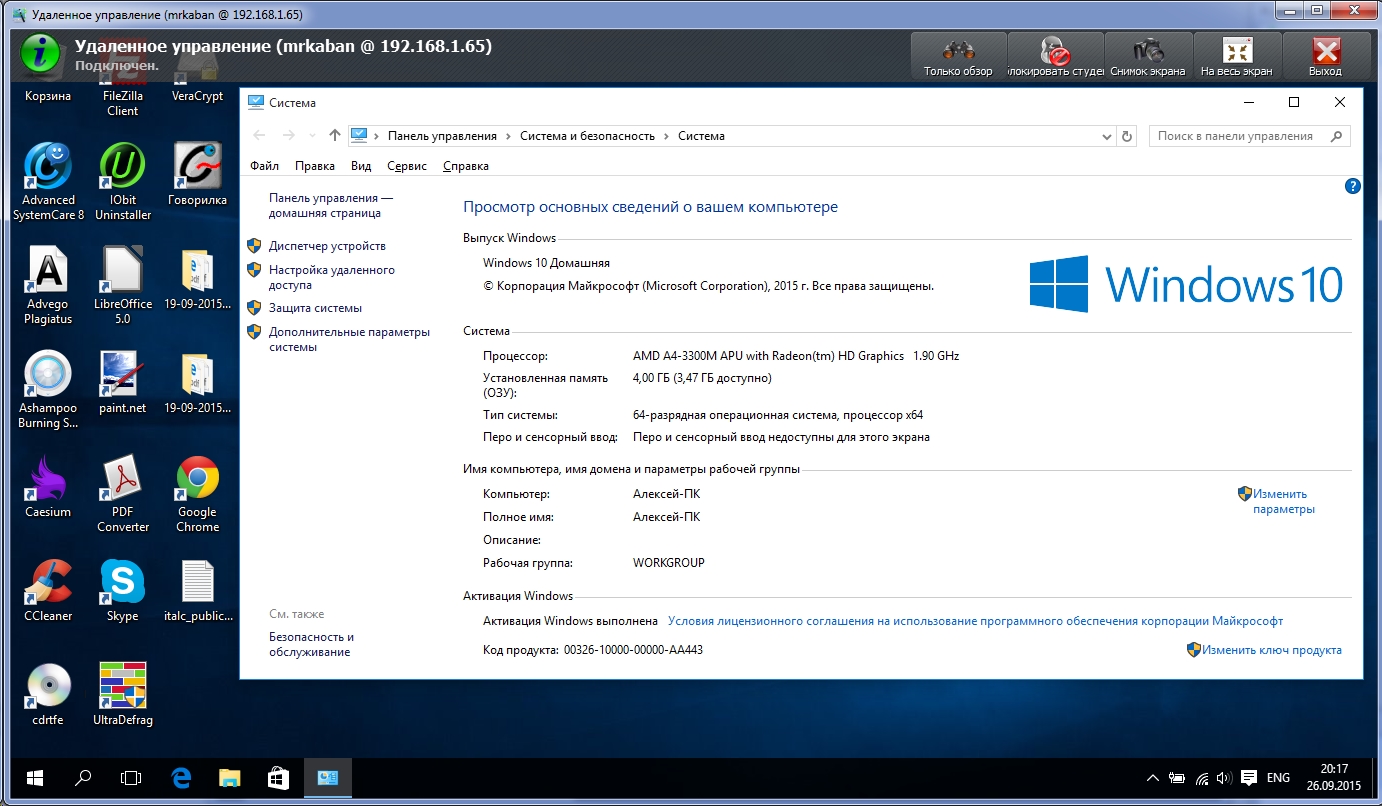Image resolution: width=1382 pixels, height=806 pixels.
Task: Select the Skype desktop icon
Action: 123,590
